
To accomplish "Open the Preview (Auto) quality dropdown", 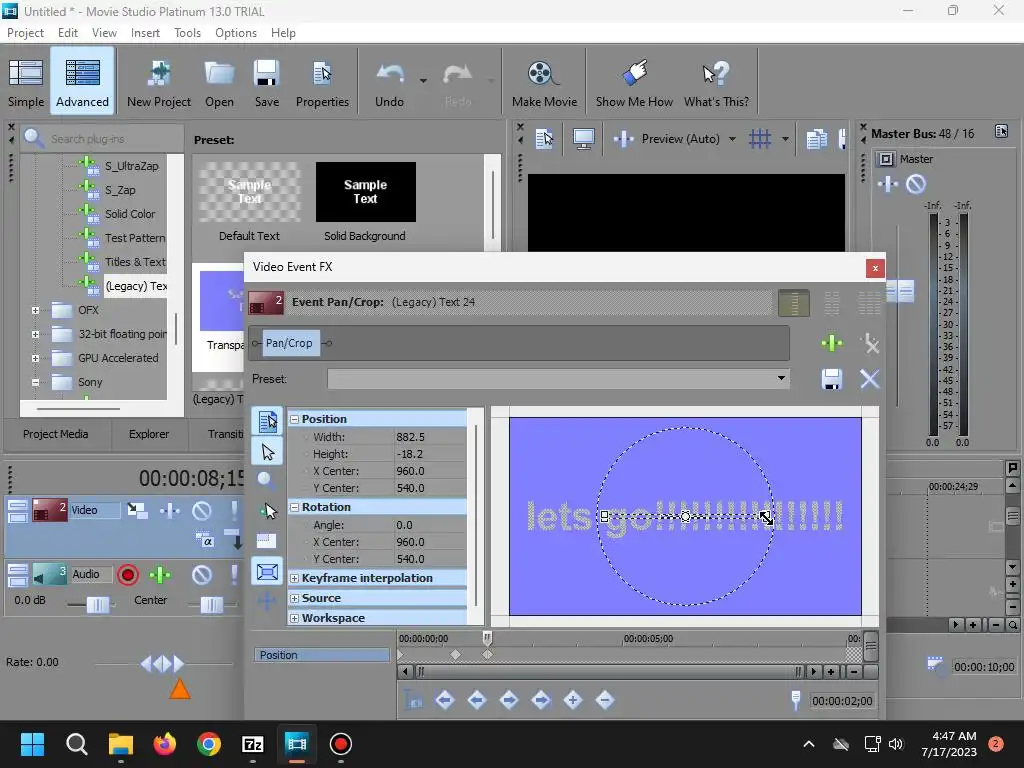I will (732, 138).
